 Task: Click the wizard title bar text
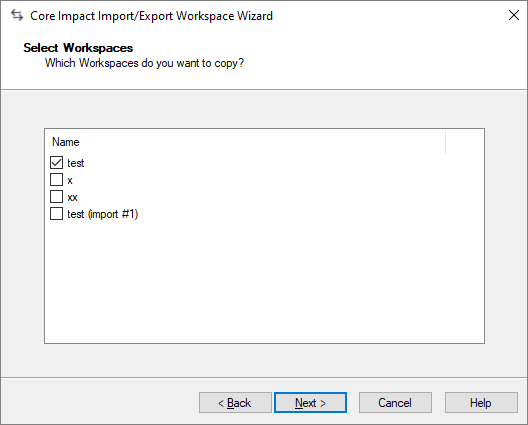click(151, 16)
